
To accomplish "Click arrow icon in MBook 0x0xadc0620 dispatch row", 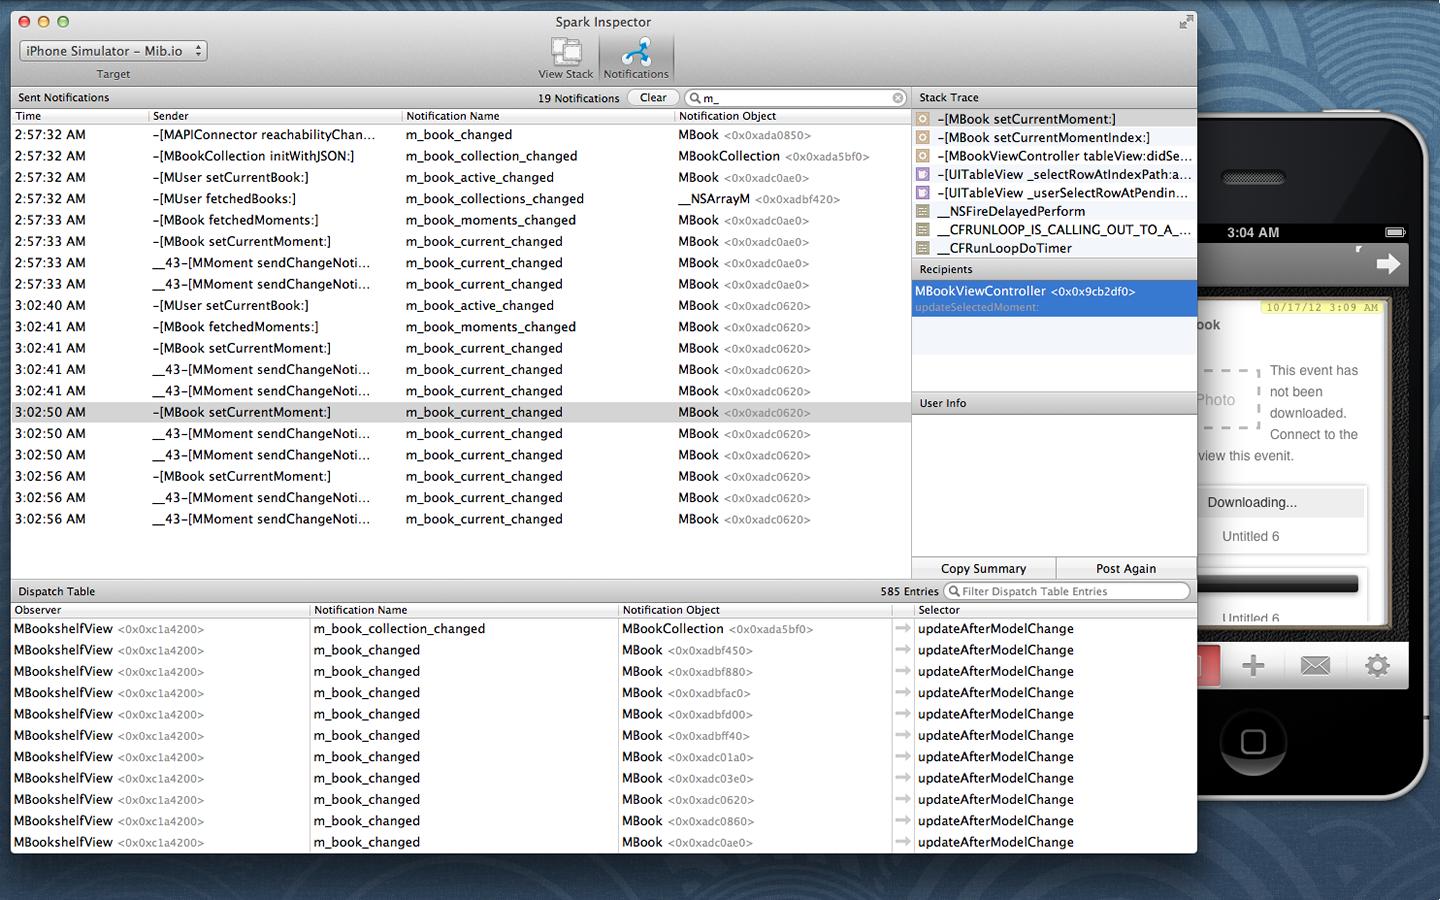I will (x=903, y=800).
